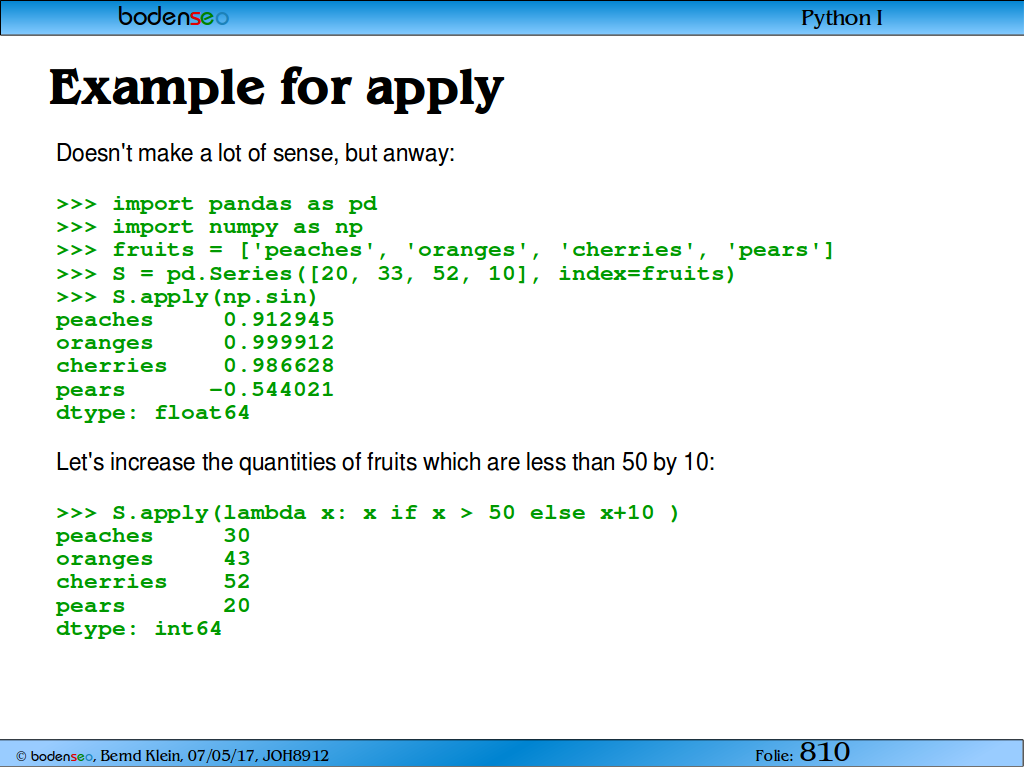Image resolution: width=1024 pixels, height=768 pixels.
Task: Click the output value -0.544021 for pears
Action: pyautogui.click(x=272, y=389)
